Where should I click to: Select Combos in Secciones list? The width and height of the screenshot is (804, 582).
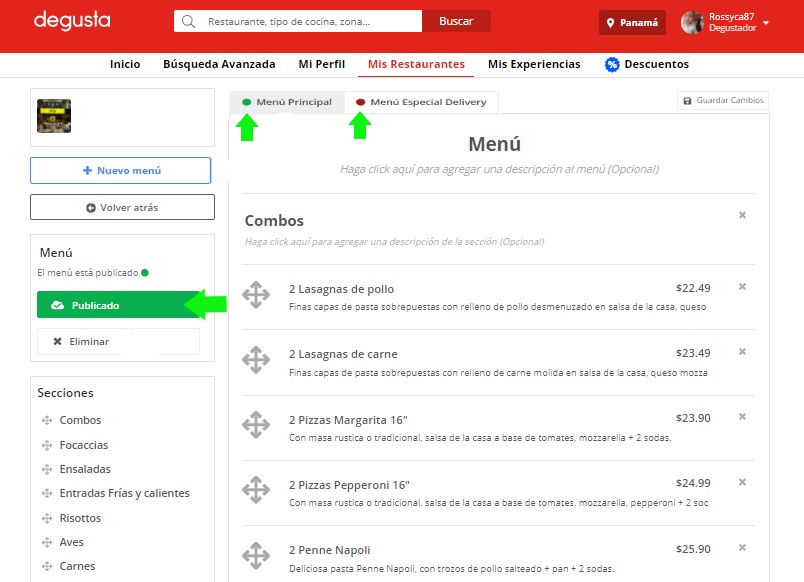[x=81, y=420]
